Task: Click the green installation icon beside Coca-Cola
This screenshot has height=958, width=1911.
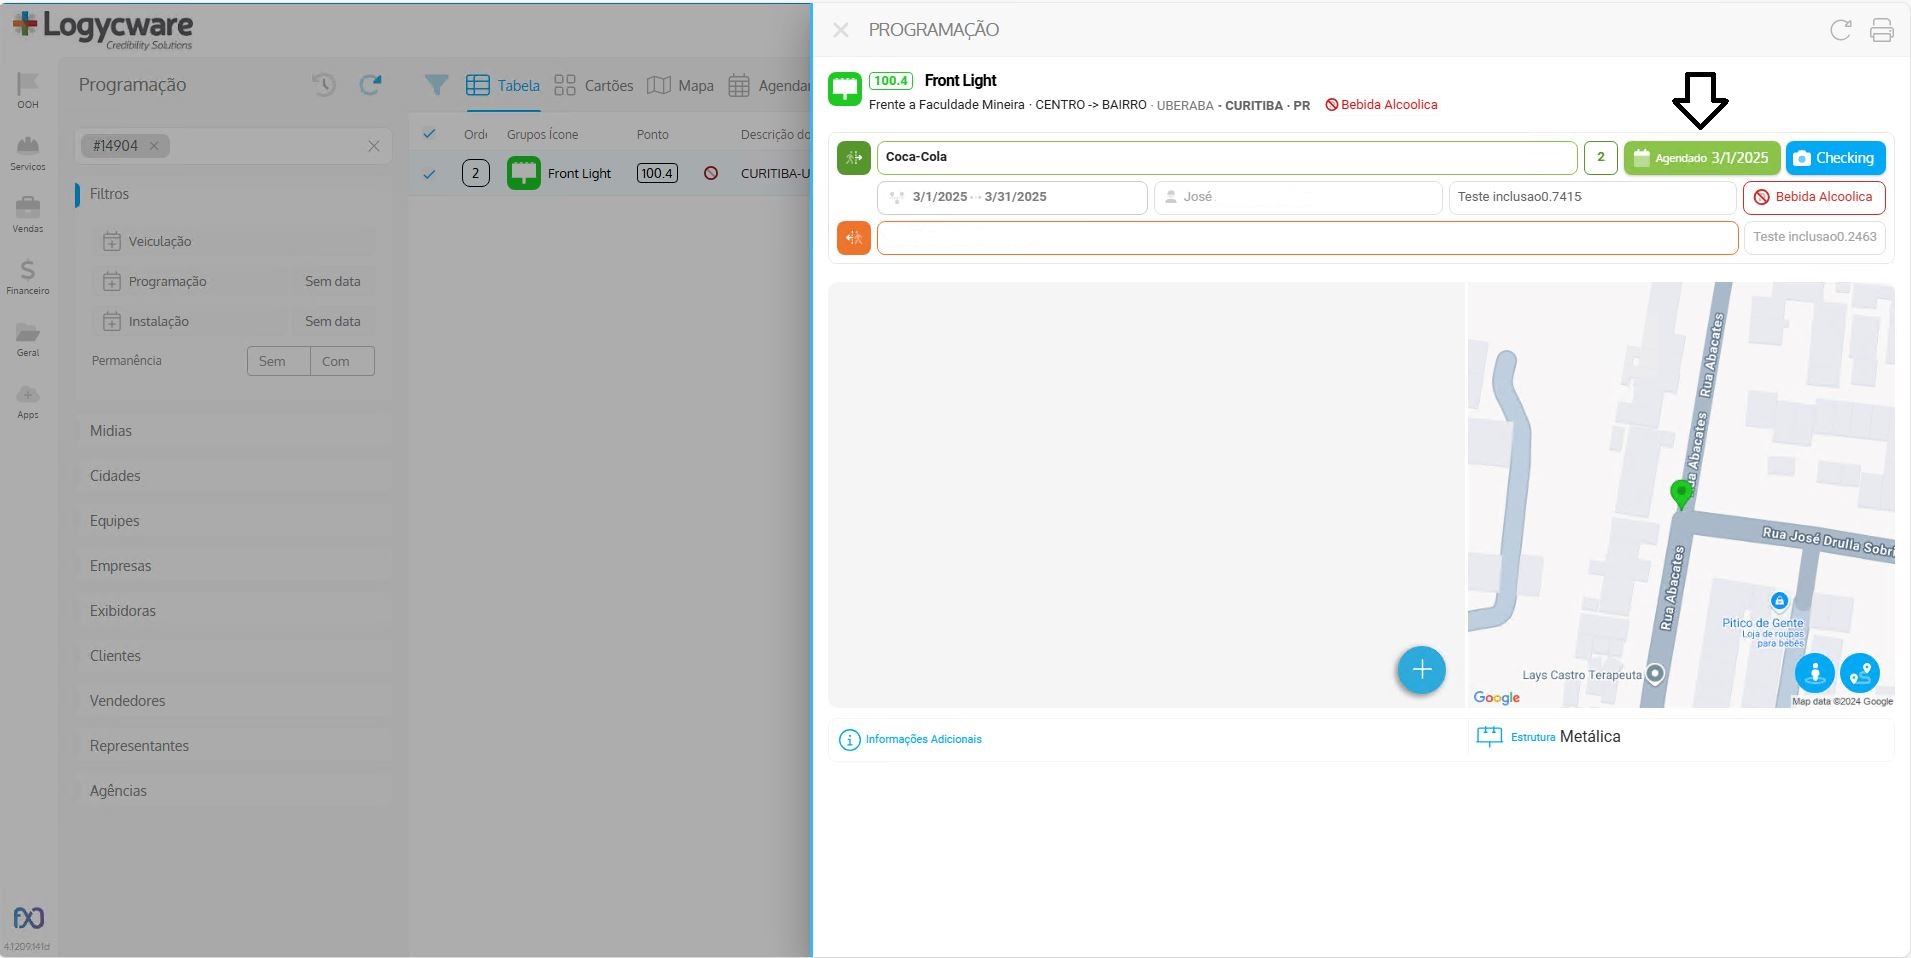Action: click(x=854, y=157)
